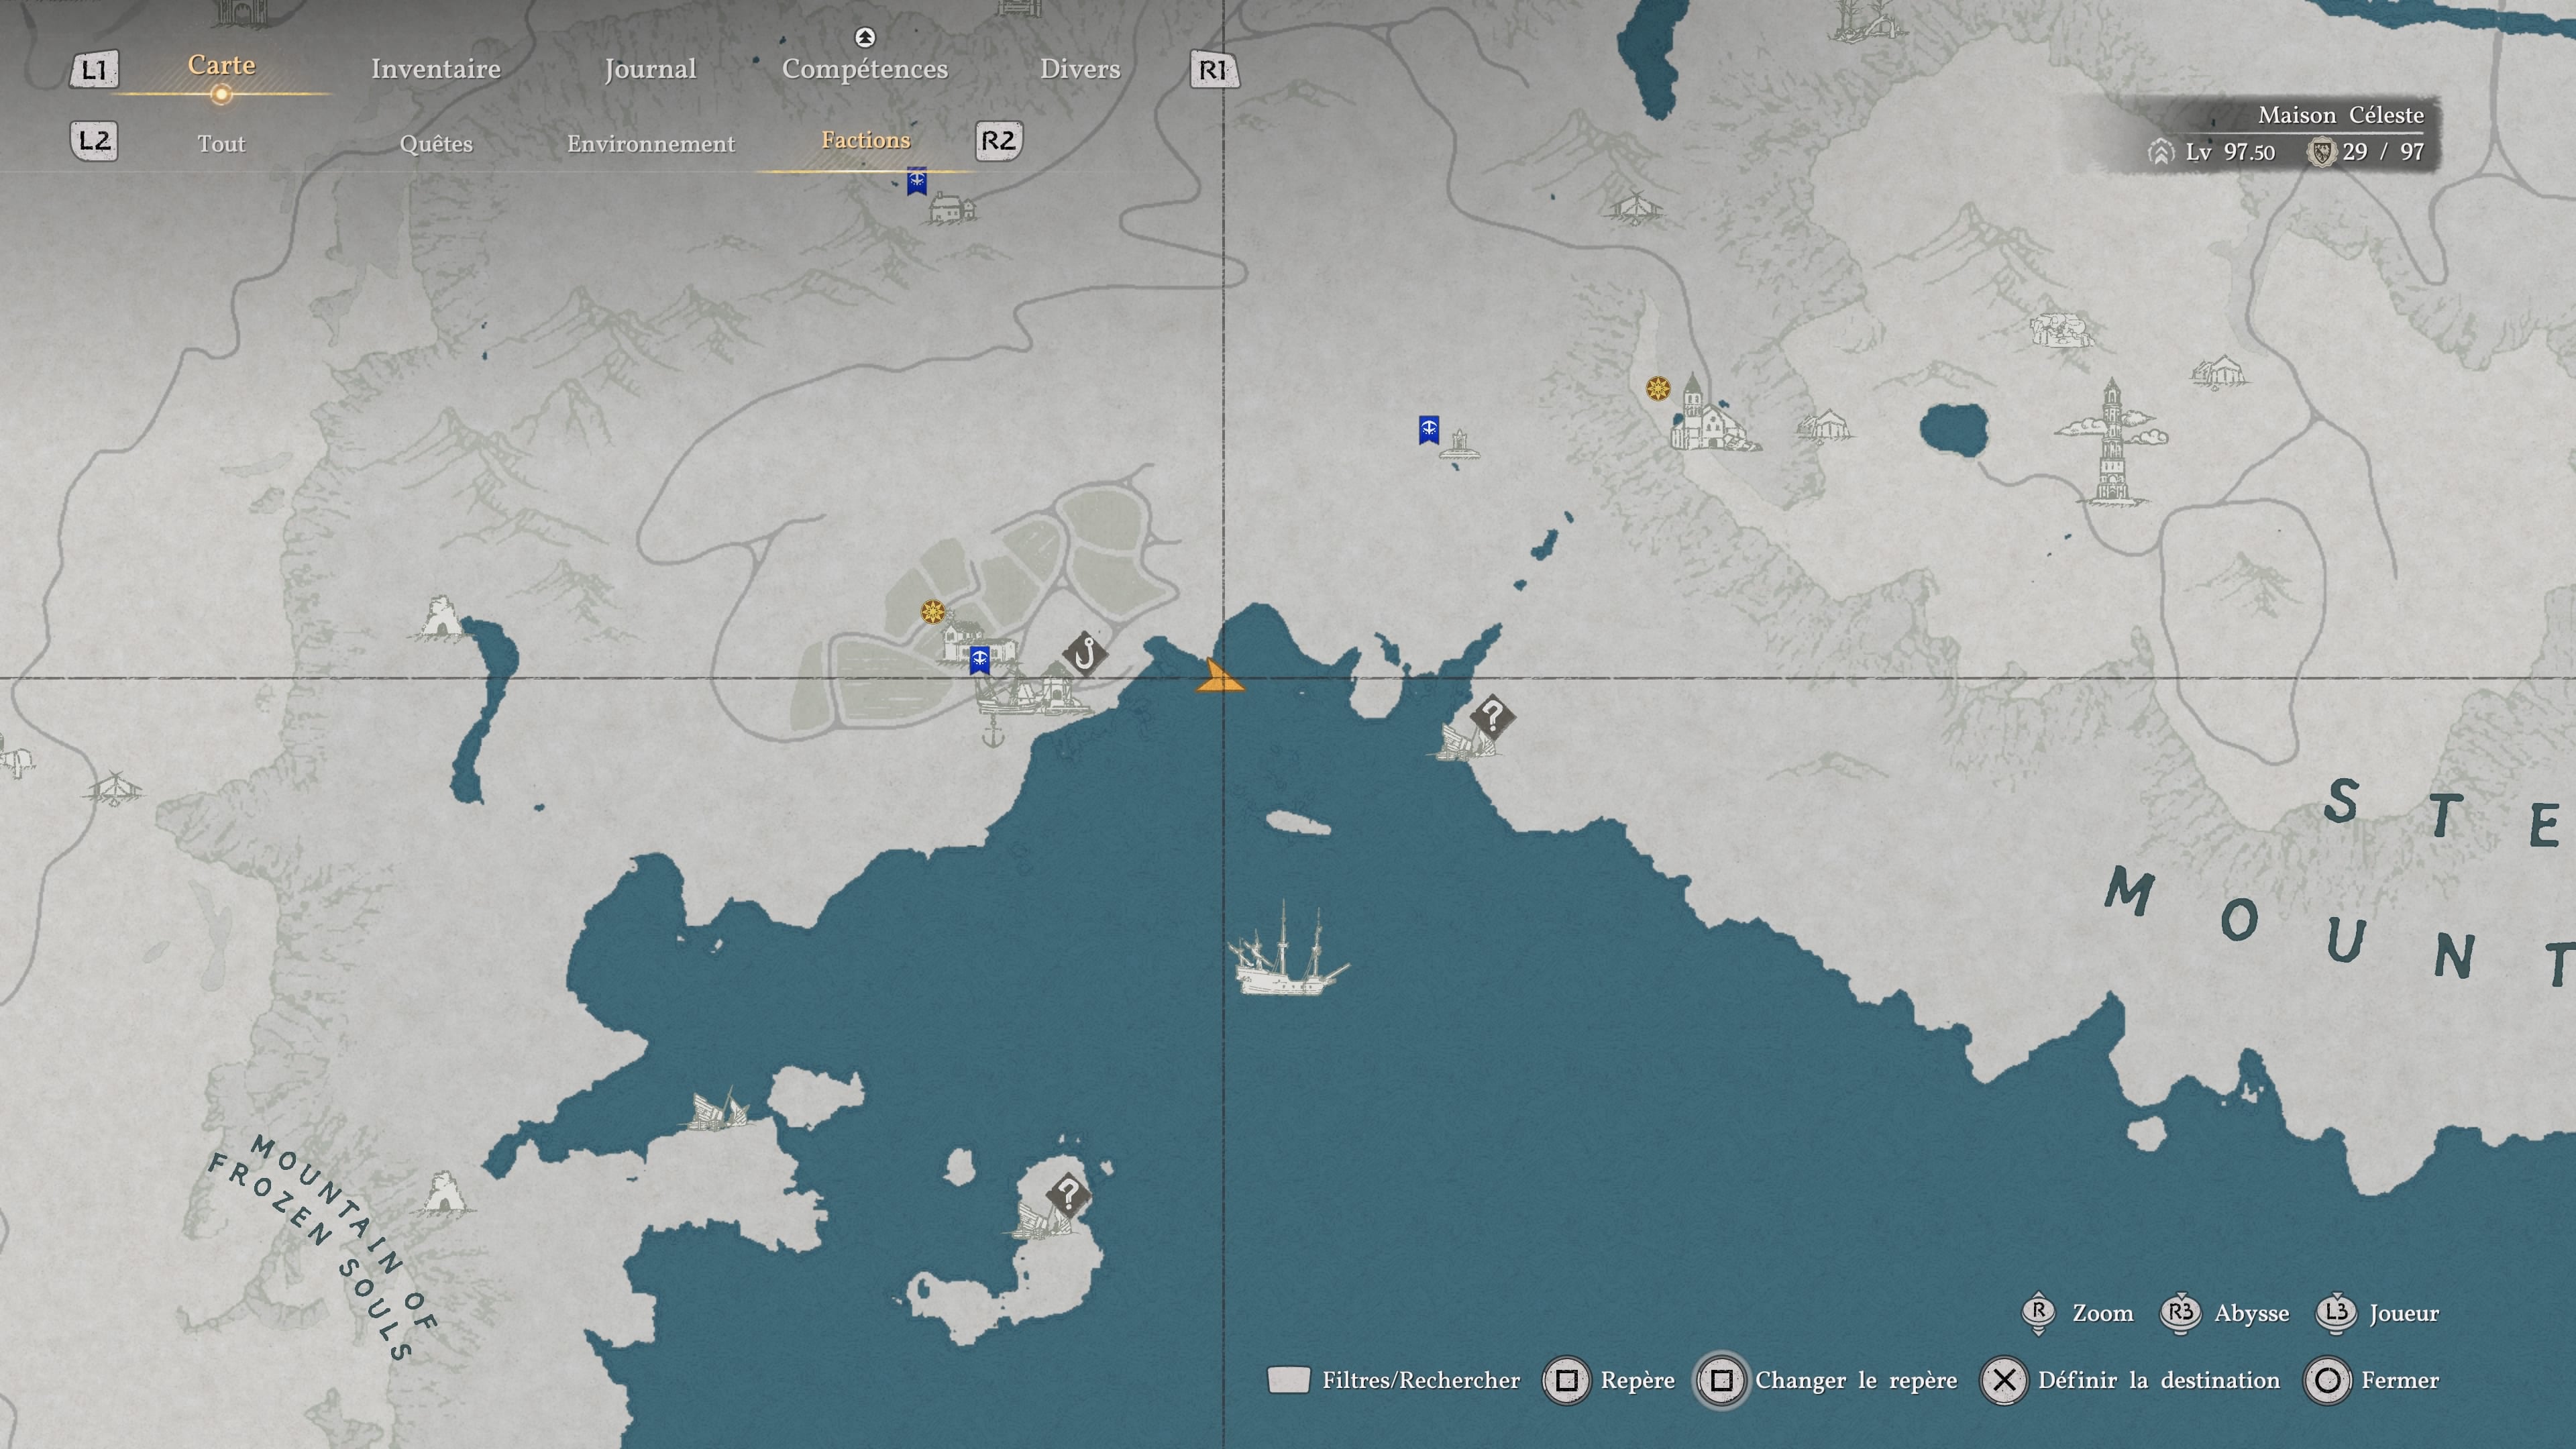
Task: Click the Lv 97.50 level value
Action: pyautogui.click(x=2230, y=152)
